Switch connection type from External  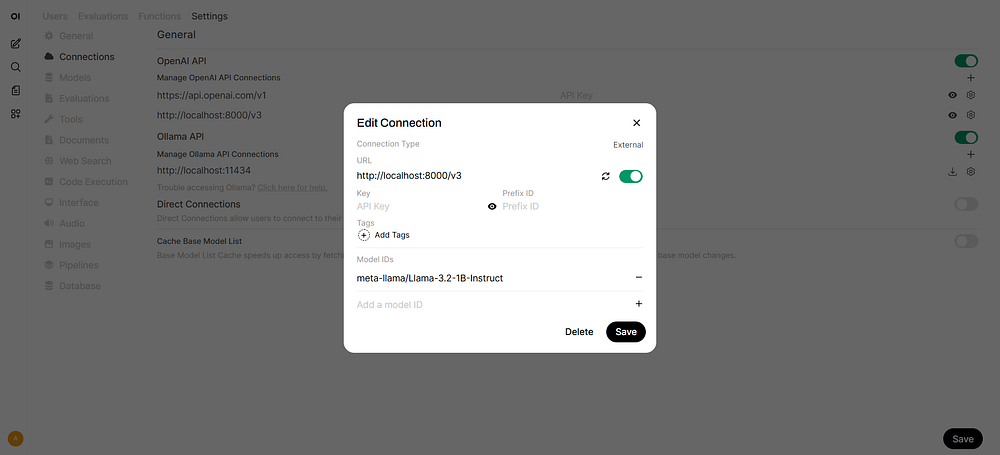point(628,145)
